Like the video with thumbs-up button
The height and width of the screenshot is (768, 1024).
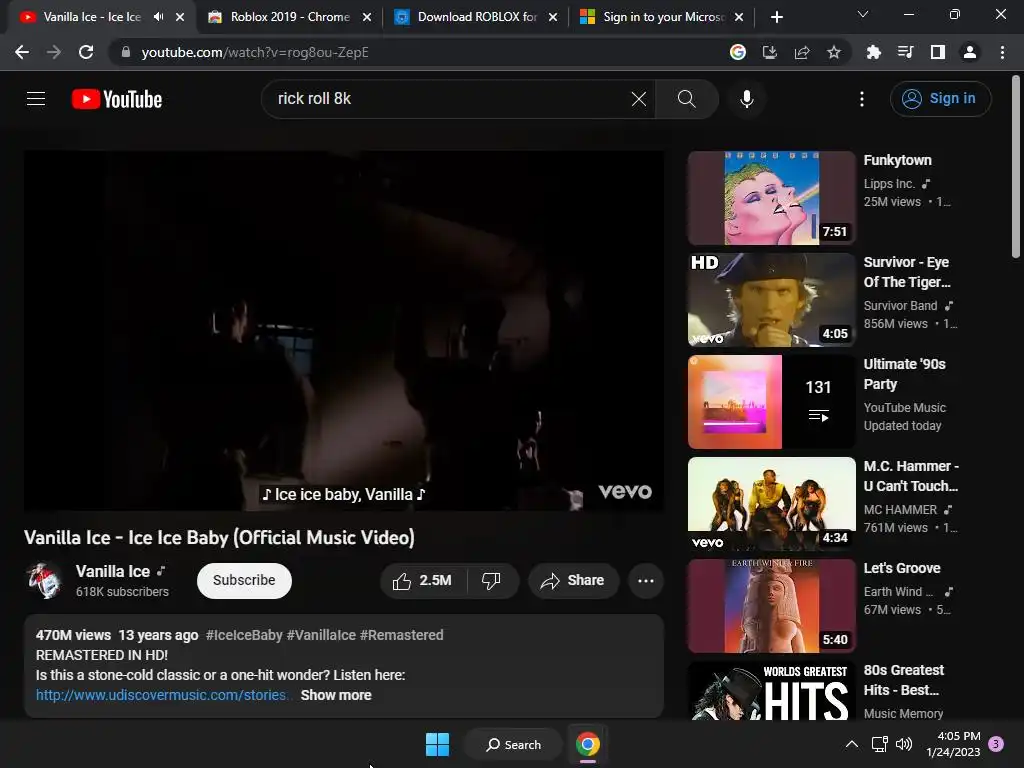point(423,581)
